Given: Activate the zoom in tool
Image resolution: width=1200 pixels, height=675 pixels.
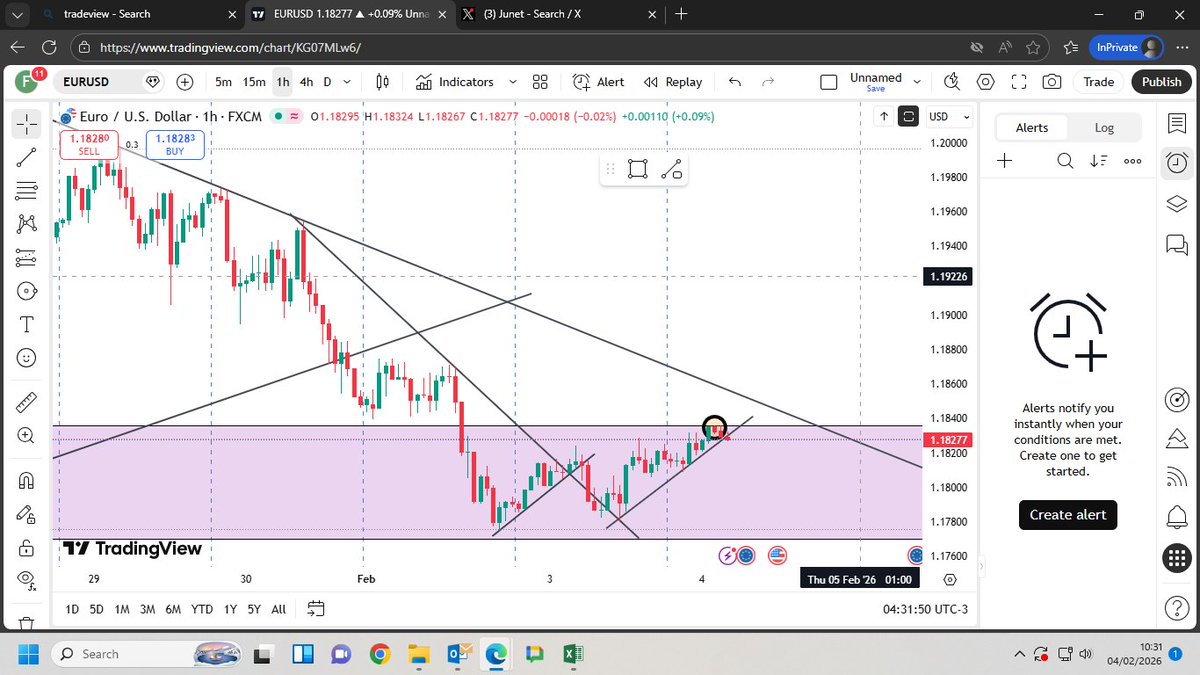Looking at the screenshot, I should 27,436.
